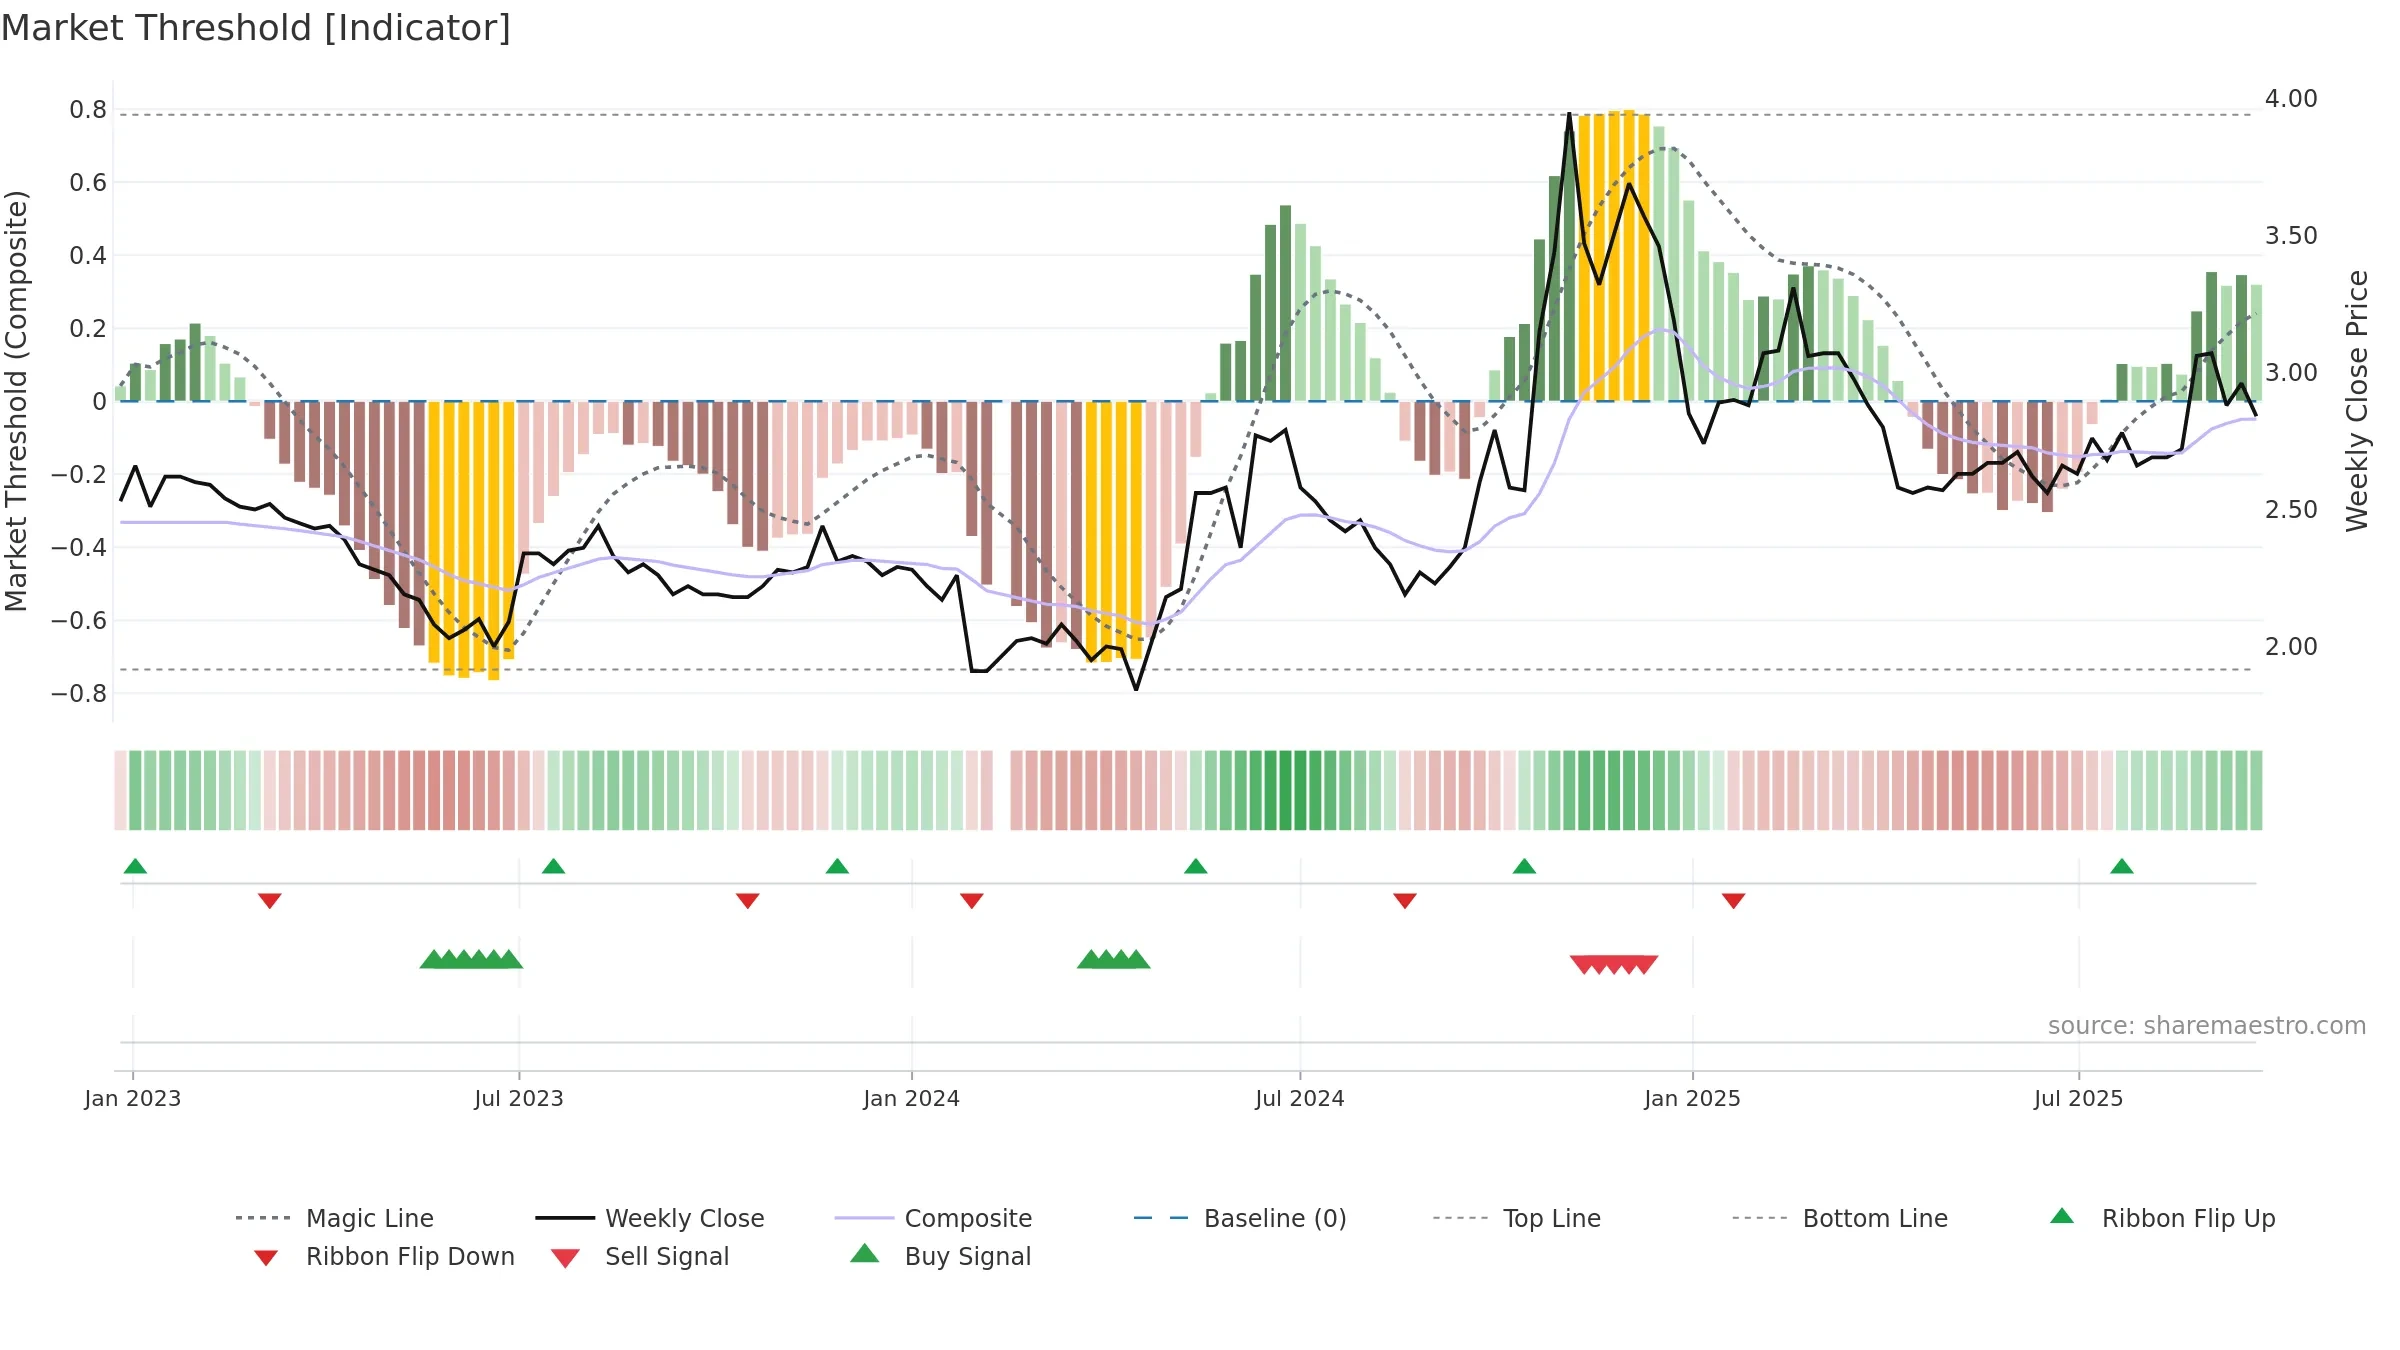The image size is (2400, 1350).
Task: Click the ribbon flip down marker near Aug 2024
Action: [x=1404, y=900]
